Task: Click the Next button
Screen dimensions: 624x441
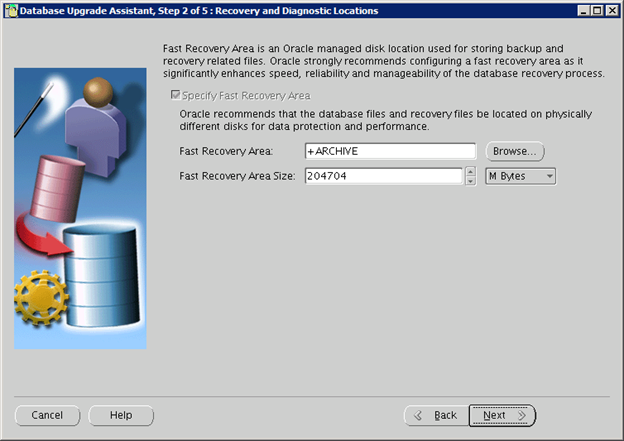Action: (502, 415)
